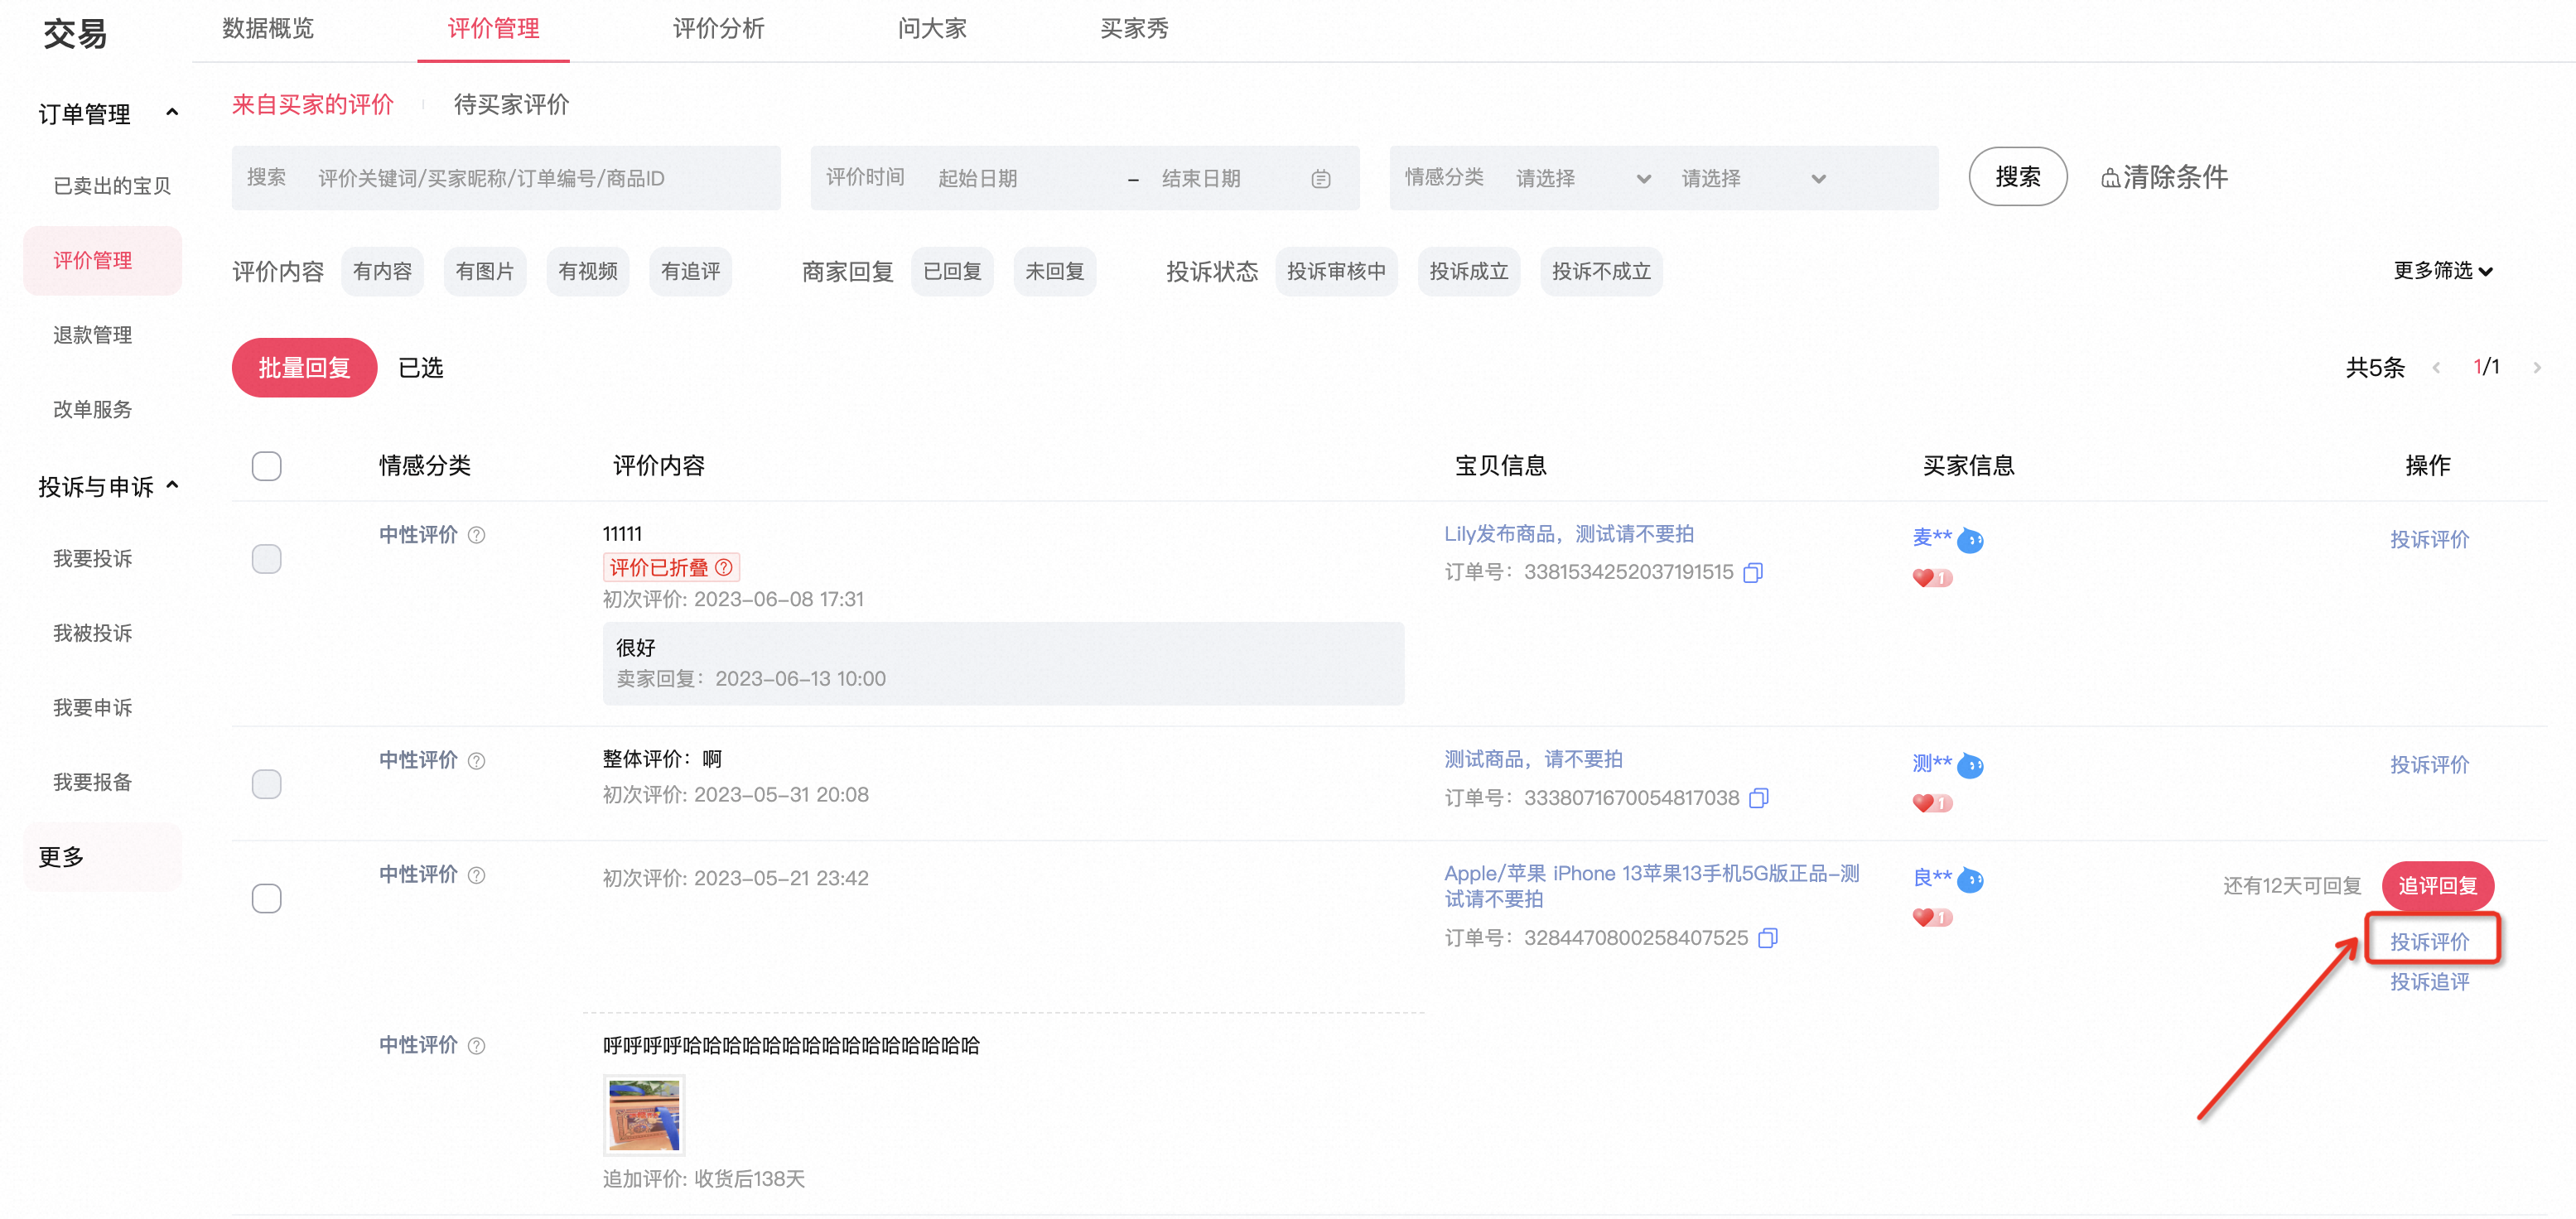Image resolution: width=2576 pixels, height=1219 pixels.
Task: Switch to the 数据概览 tab
Action: (268, 29)
